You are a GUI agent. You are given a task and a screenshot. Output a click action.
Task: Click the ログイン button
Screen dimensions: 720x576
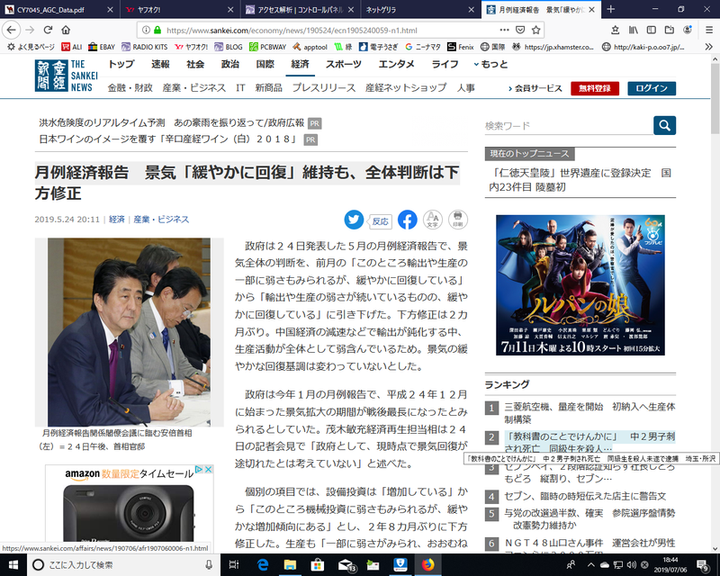coord(651,88)
